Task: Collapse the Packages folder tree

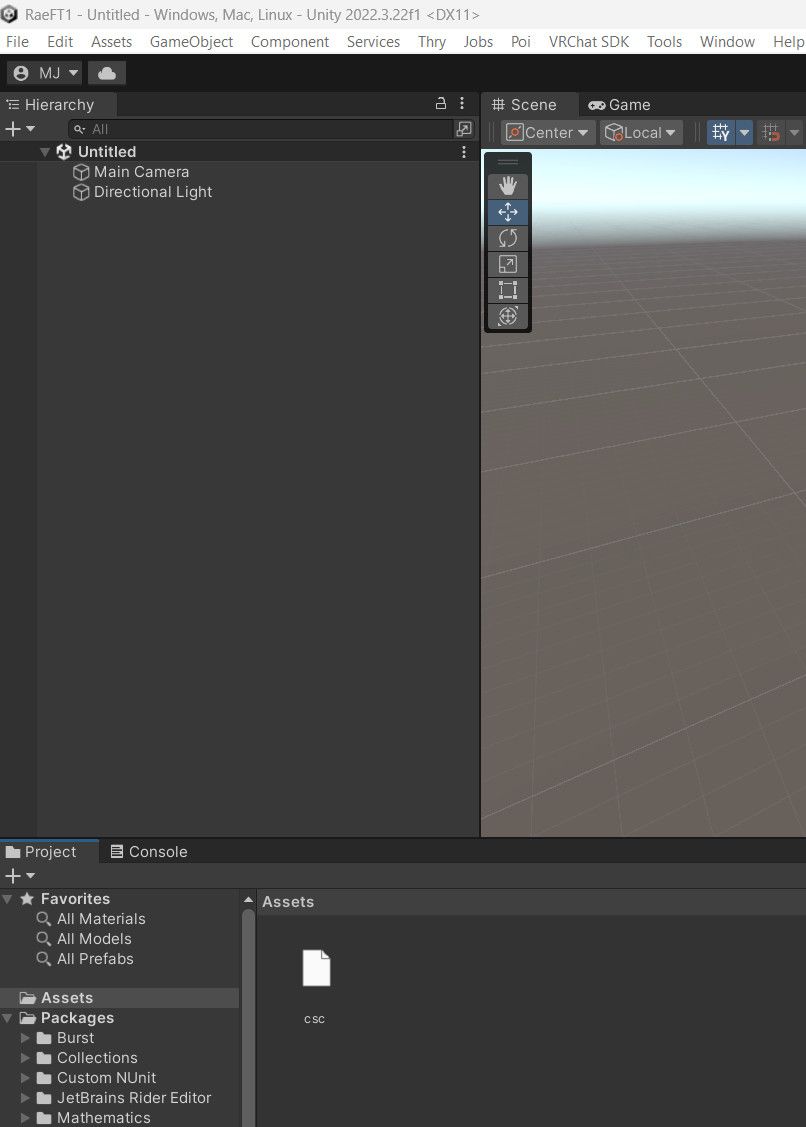Action: pos(7,1018)
